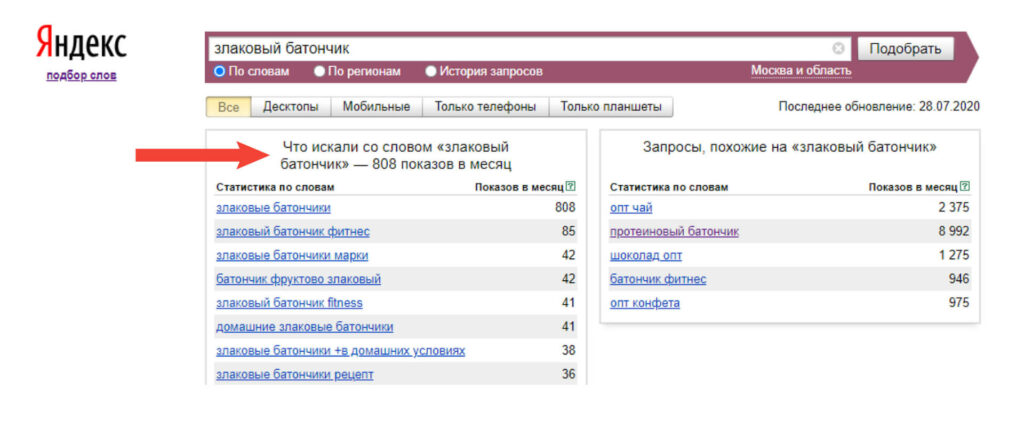Select the 'По словам' radio button
This screenshot has width=1024, height=427.
(x=220, y=71)
